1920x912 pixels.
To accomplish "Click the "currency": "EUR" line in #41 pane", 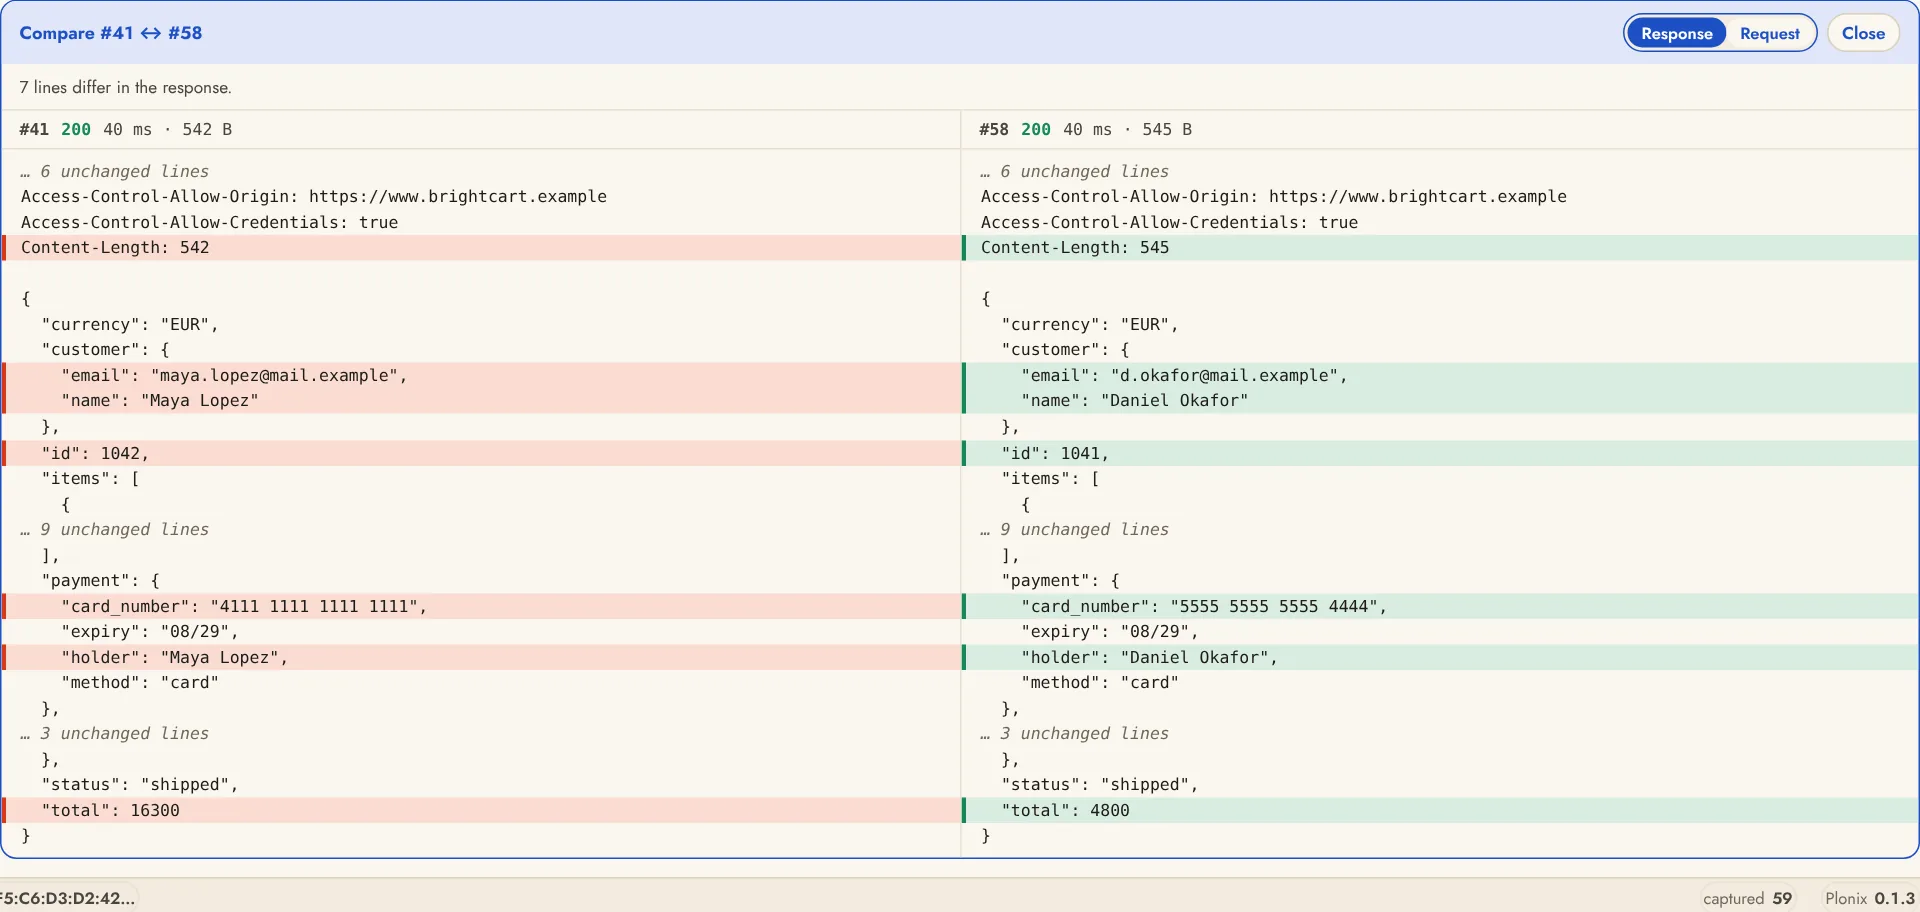I will (481, 325).
